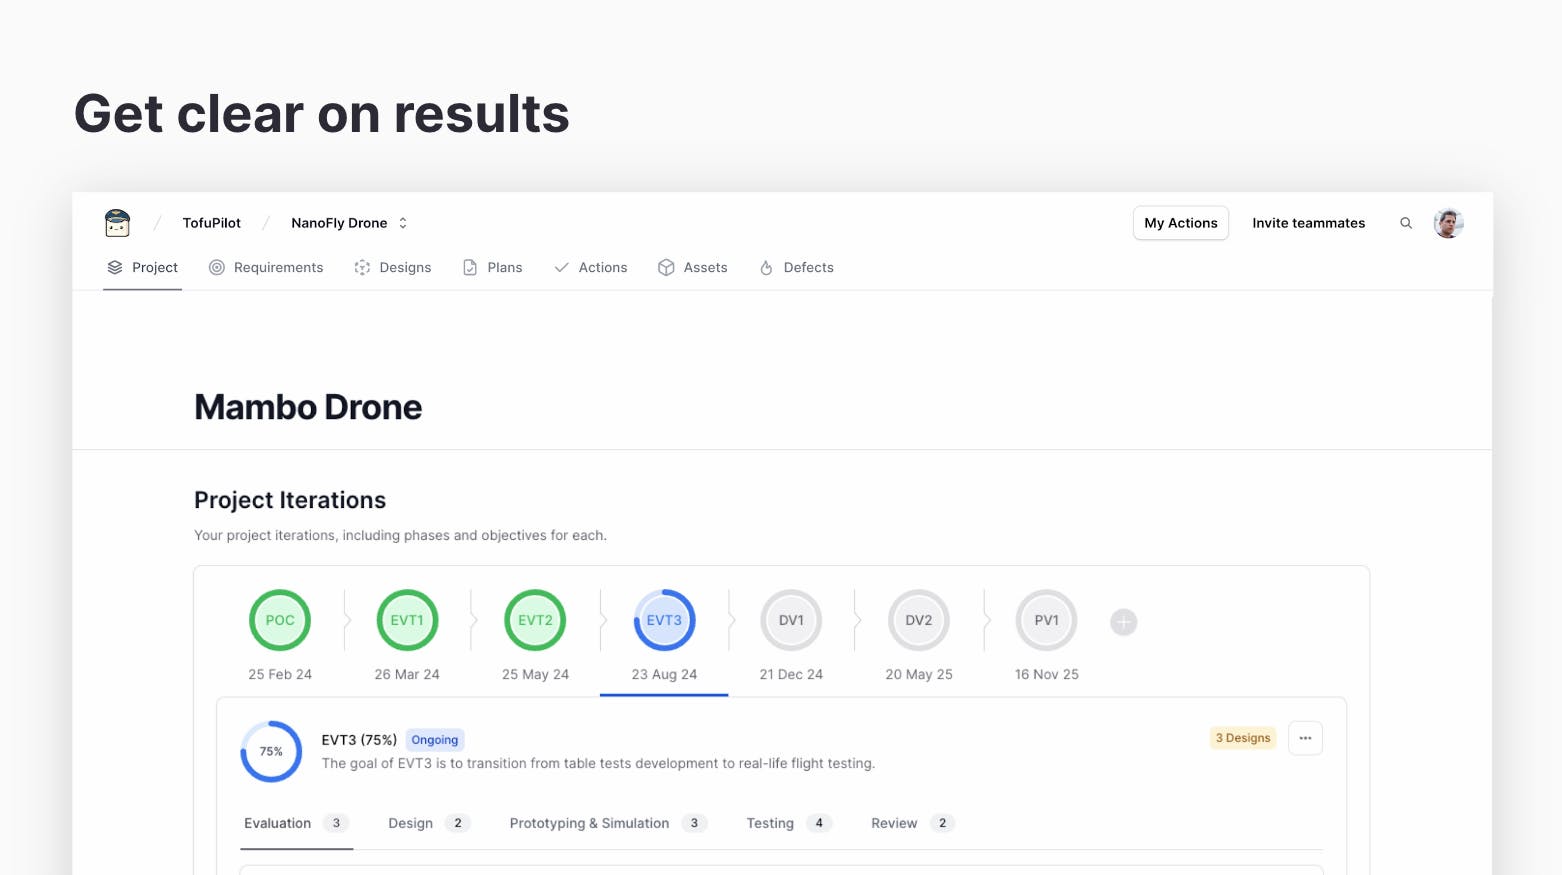Click the 25 May 24 date
The height and width of the screenshot is (875, 1562).
point(535,674)
